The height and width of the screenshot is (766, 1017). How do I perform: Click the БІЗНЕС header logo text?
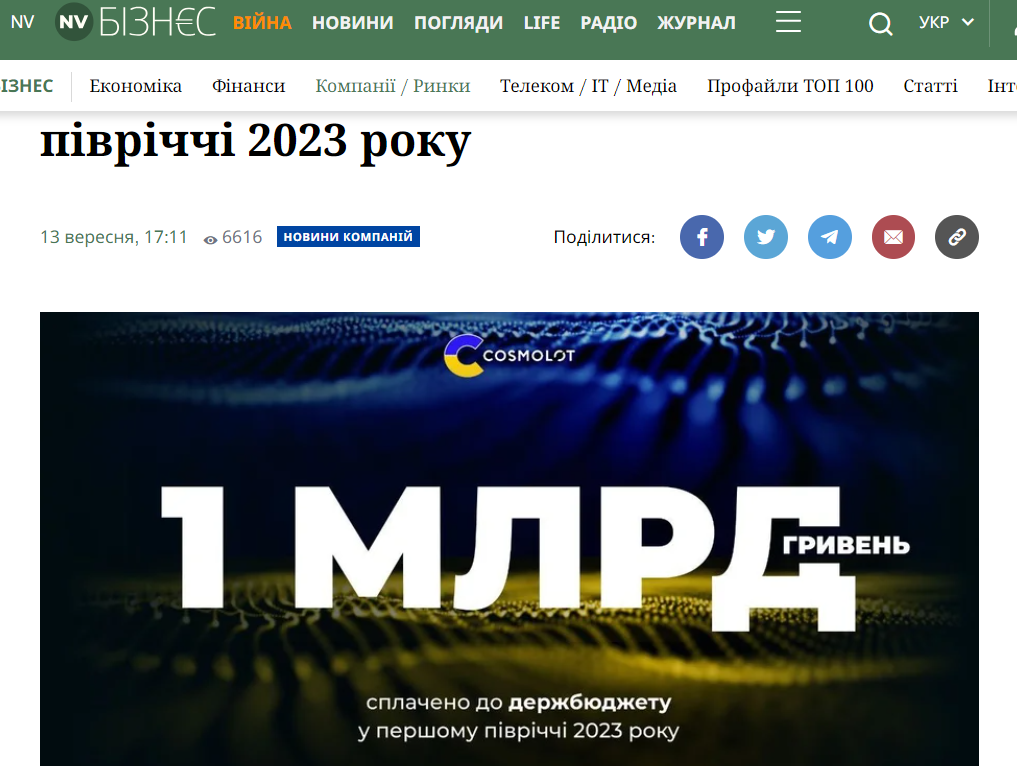coord(157,22)
